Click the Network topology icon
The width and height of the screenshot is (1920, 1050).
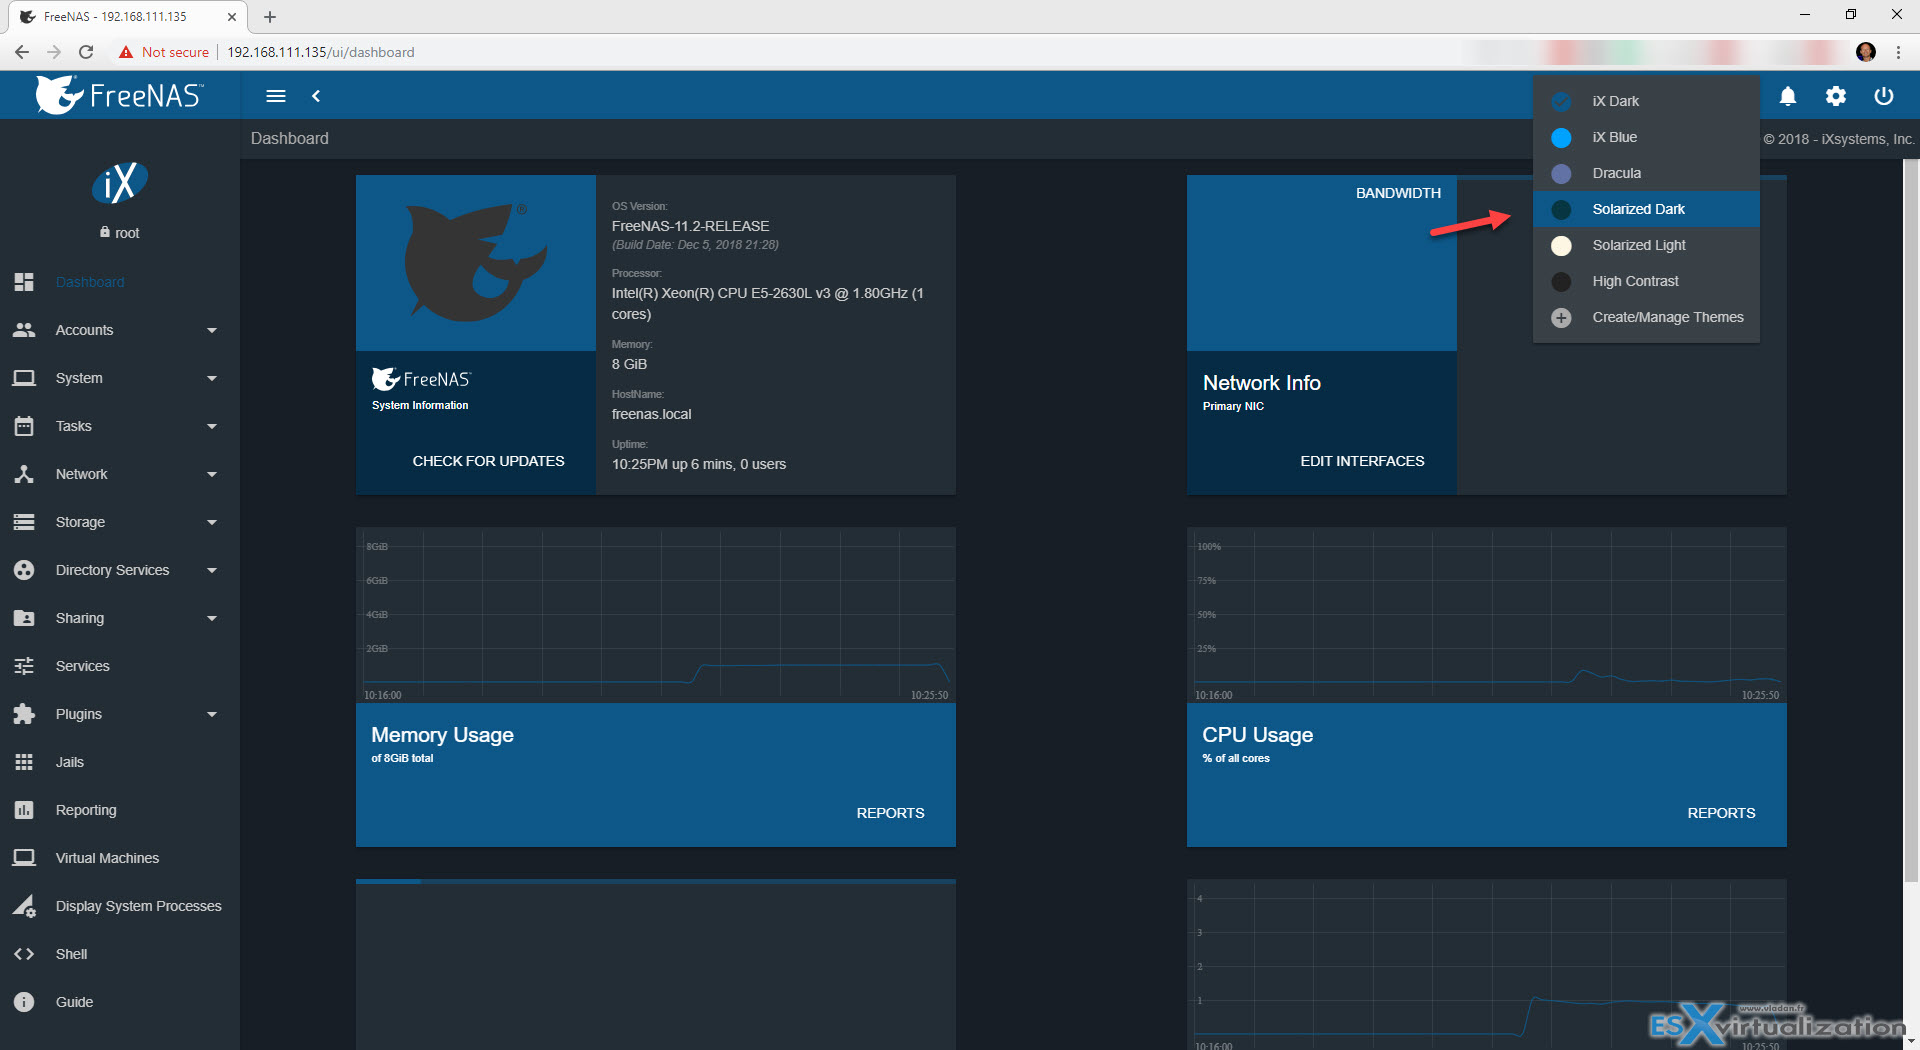24,474
